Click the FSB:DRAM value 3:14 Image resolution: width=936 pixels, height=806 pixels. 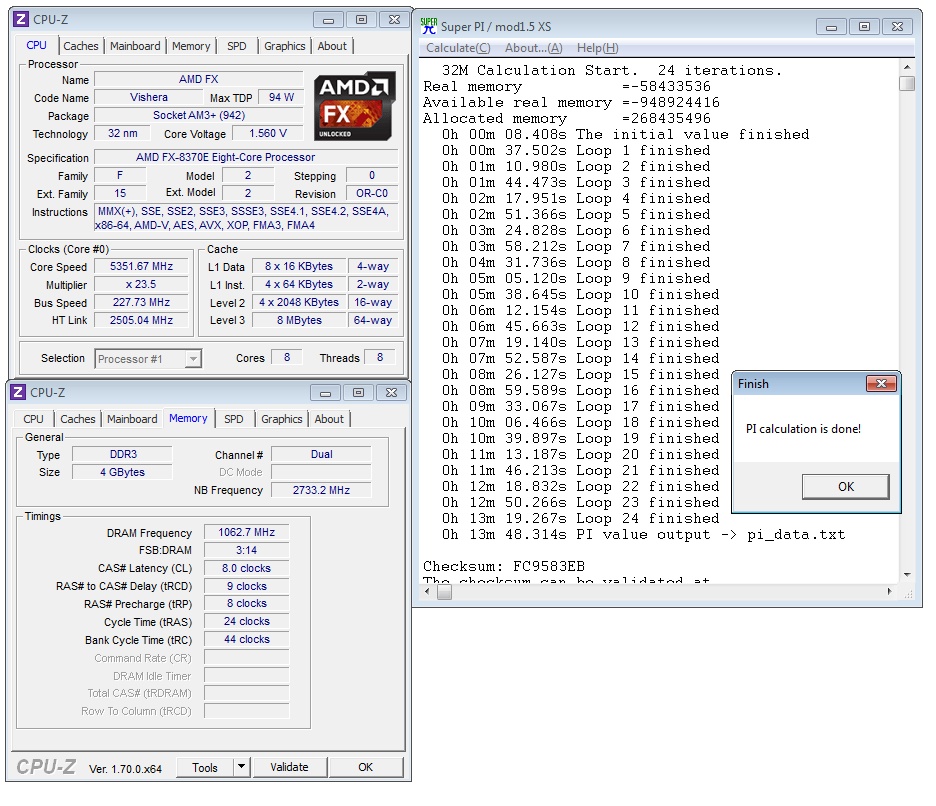click(x=247, y=550)
